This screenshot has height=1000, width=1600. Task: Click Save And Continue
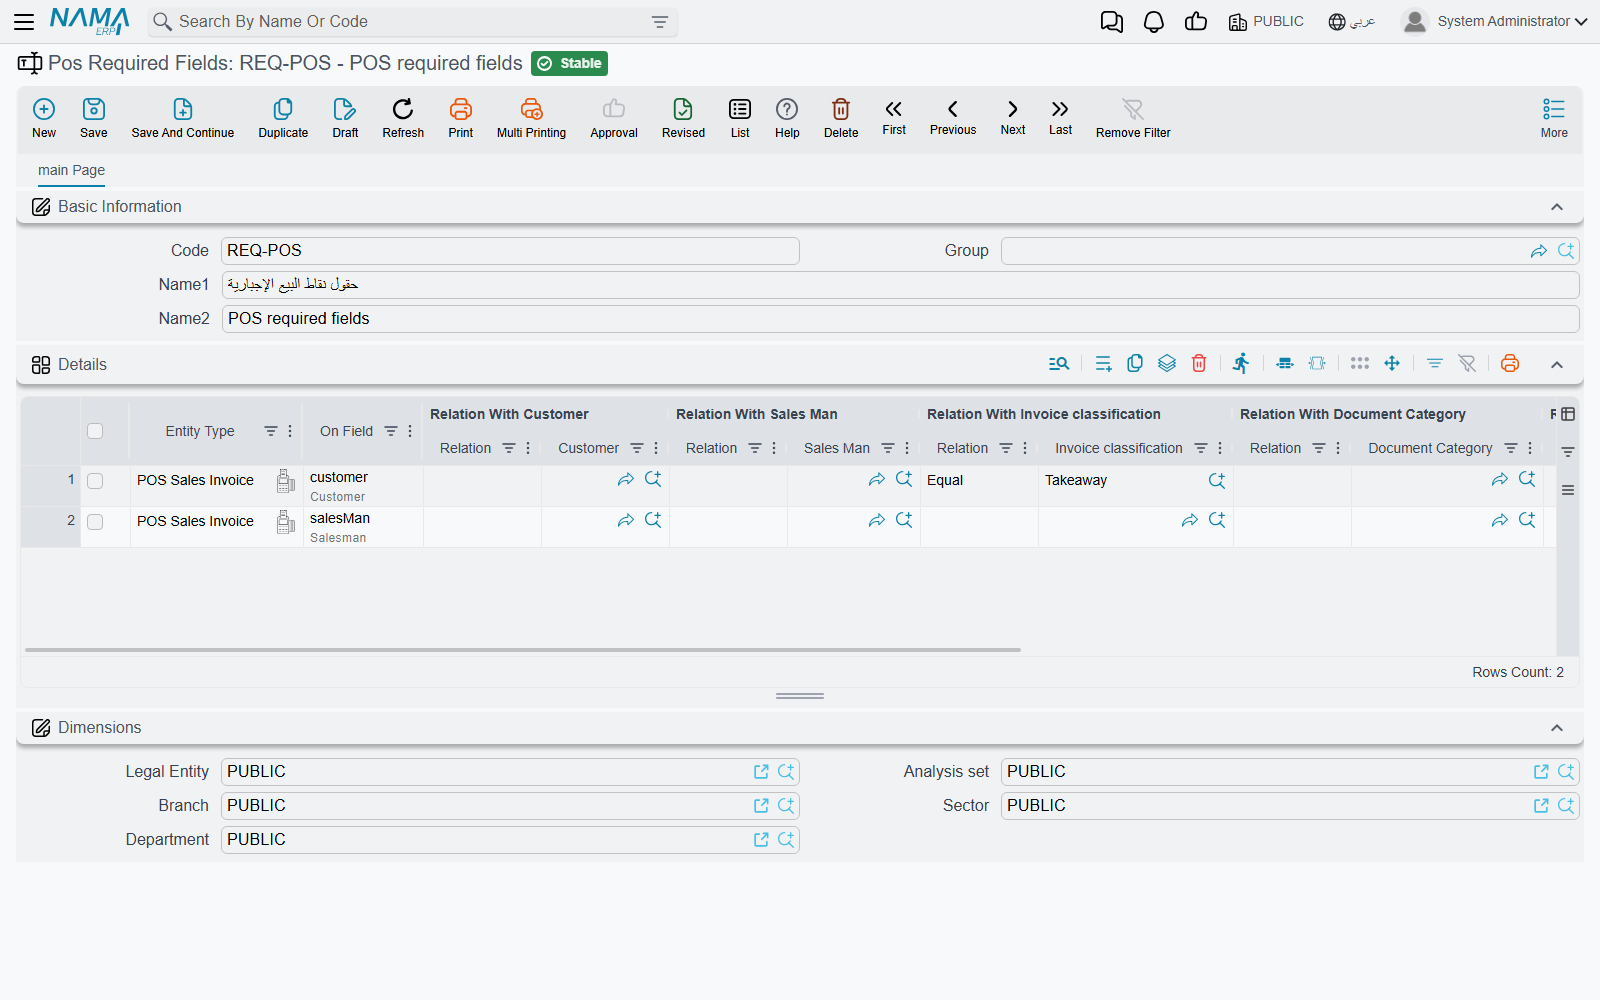pyautogui.click(x=183, y=118)
